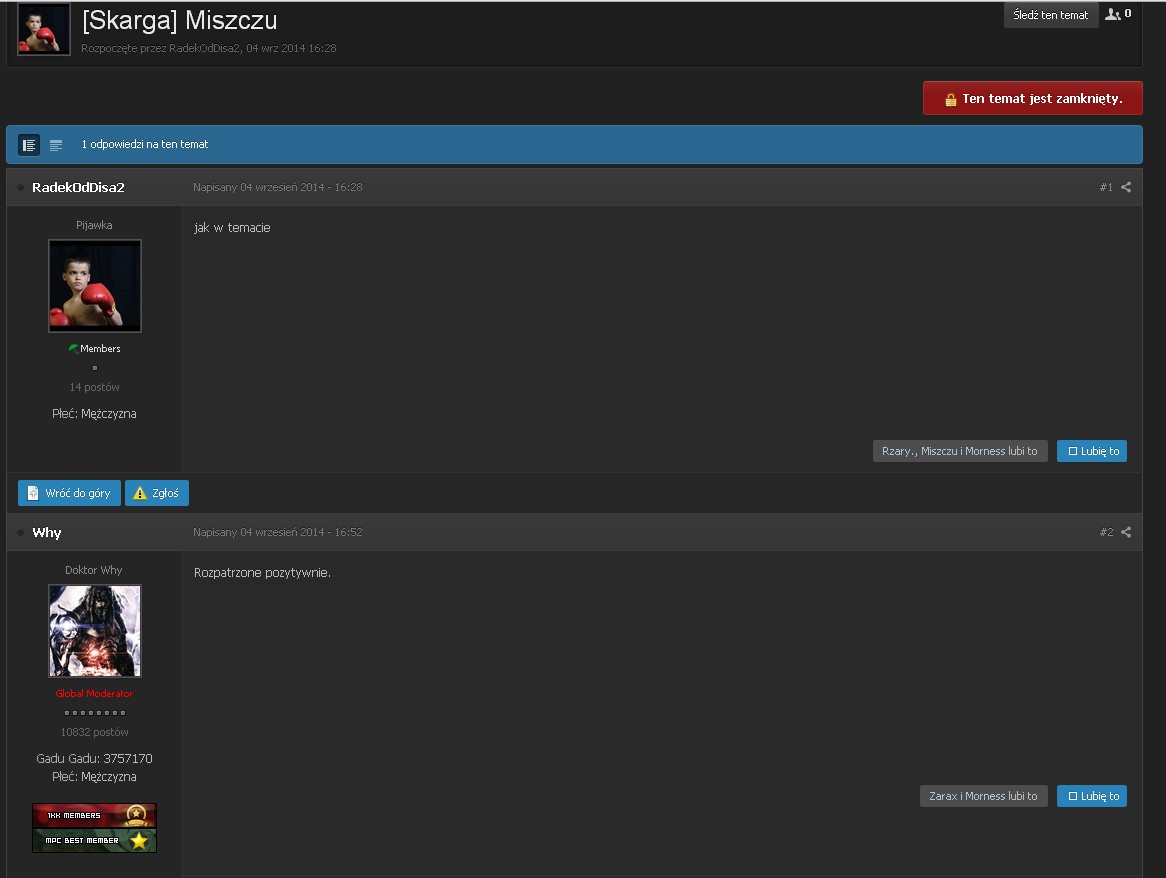Viewport: 1166px width, 878px height.
Task: Switch to outline view icon
Action: pos(56,145)
